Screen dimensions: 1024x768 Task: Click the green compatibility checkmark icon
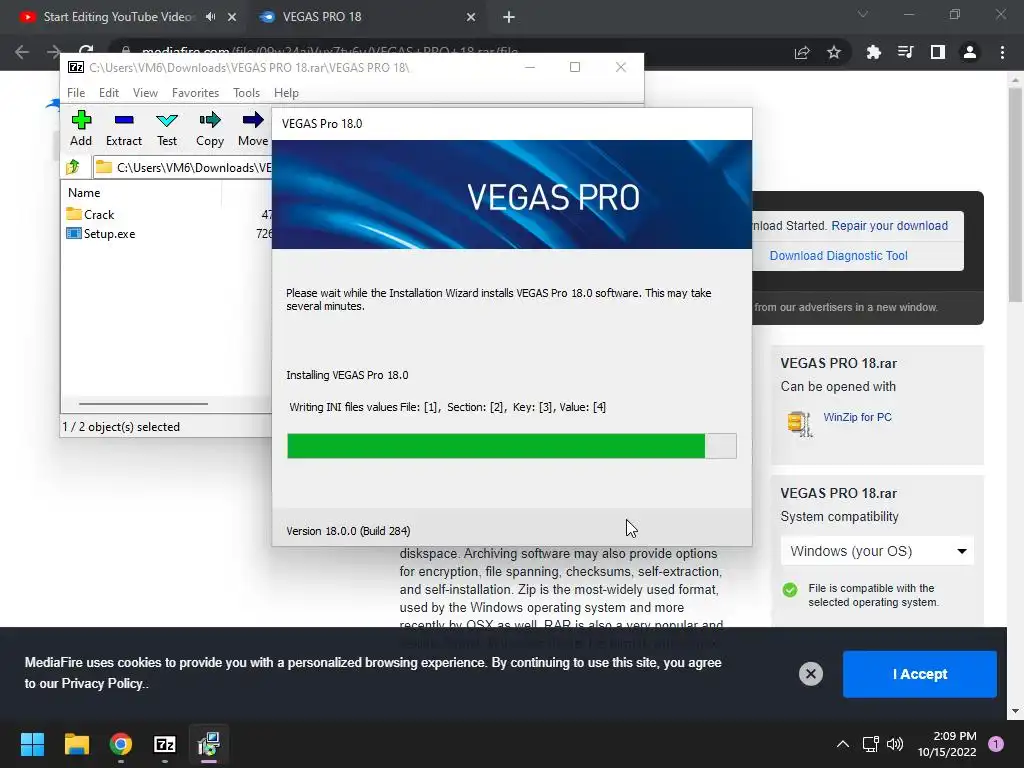[790, 590]
